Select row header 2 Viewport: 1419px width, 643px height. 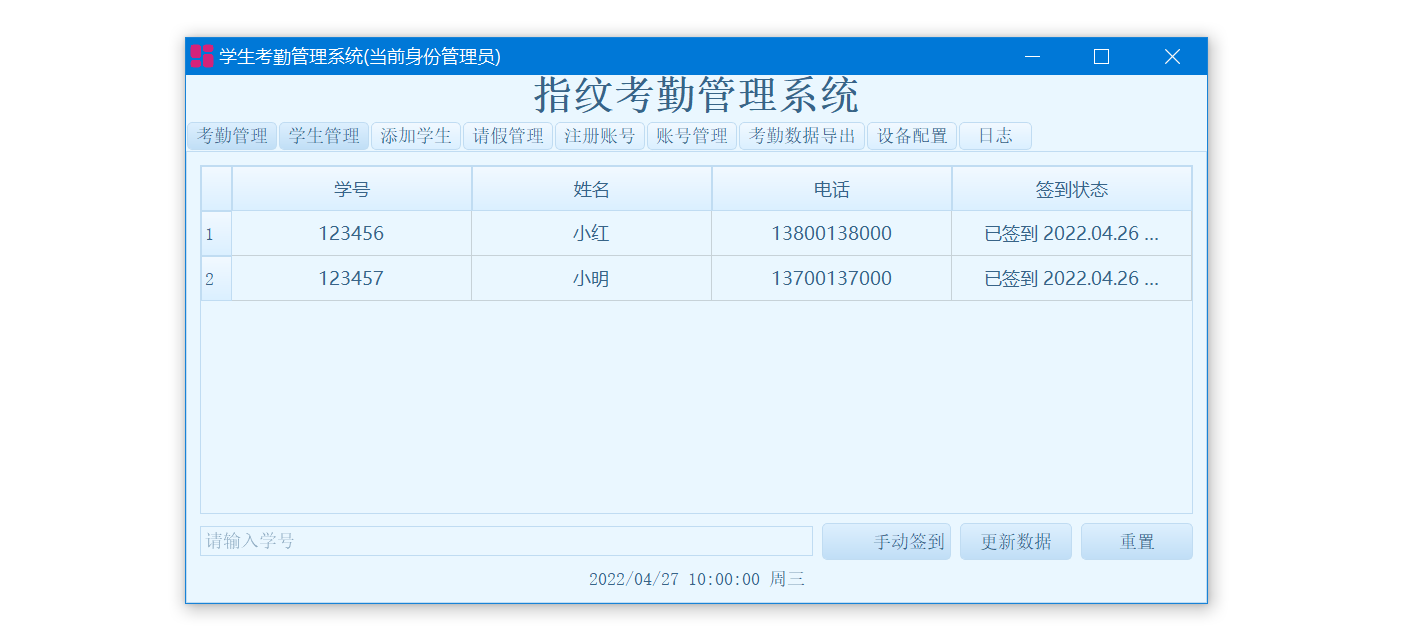216,279
